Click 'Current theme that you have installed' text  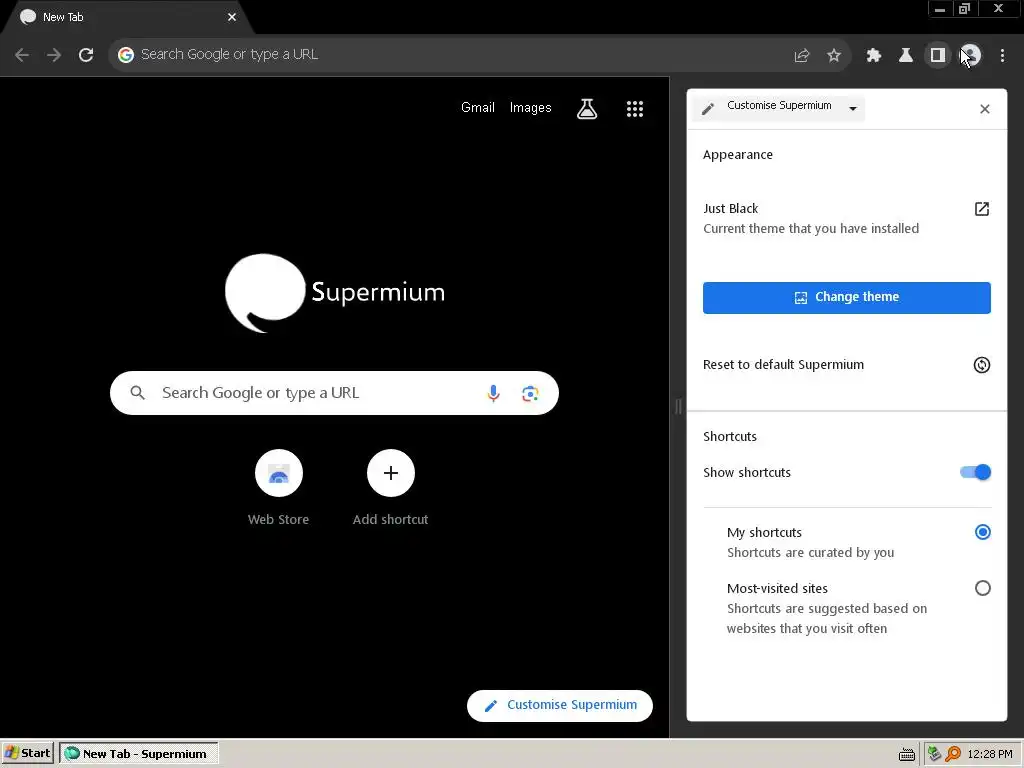810,229
